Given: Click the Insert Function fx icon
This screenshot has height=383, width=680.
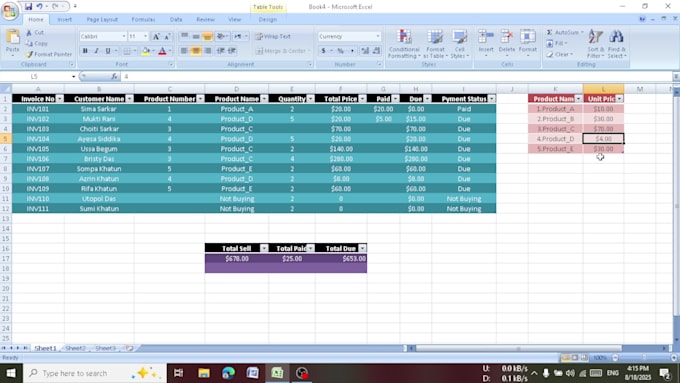Looking at the screenshot, I should [x=114, y=76].
